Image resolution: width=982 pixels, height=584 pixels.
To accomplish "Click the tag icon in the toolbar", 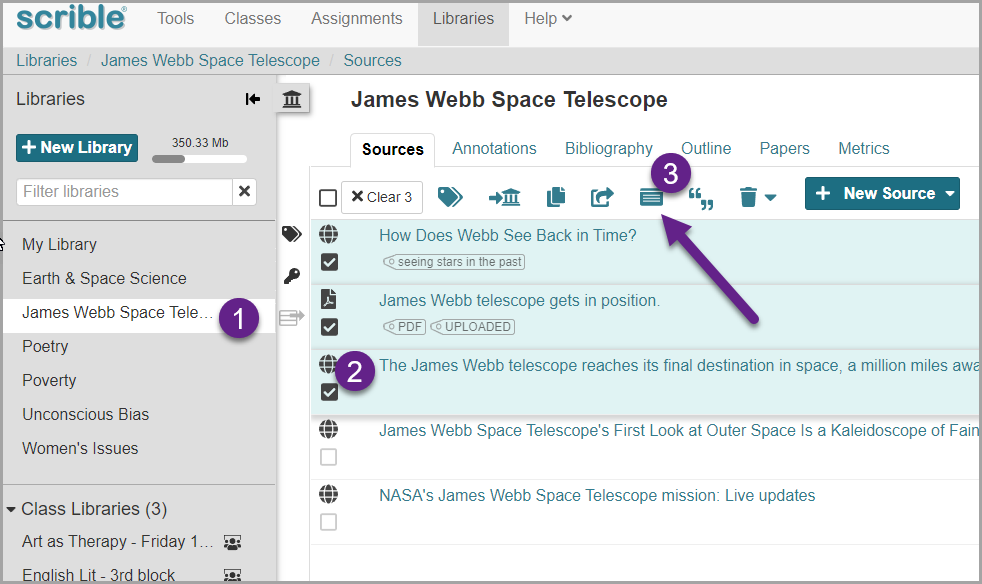I will tap(450, 197).
